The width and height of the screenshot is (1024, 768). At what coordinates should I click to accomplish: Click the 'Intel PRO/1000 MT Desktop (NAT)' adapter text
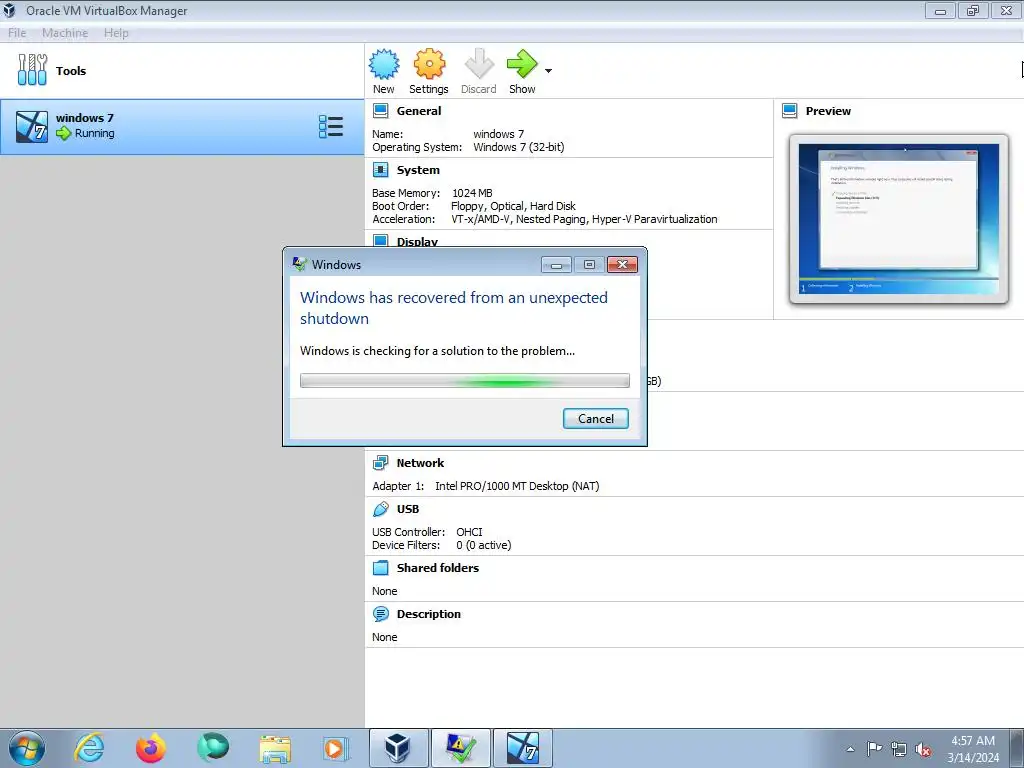coord(517,486)
